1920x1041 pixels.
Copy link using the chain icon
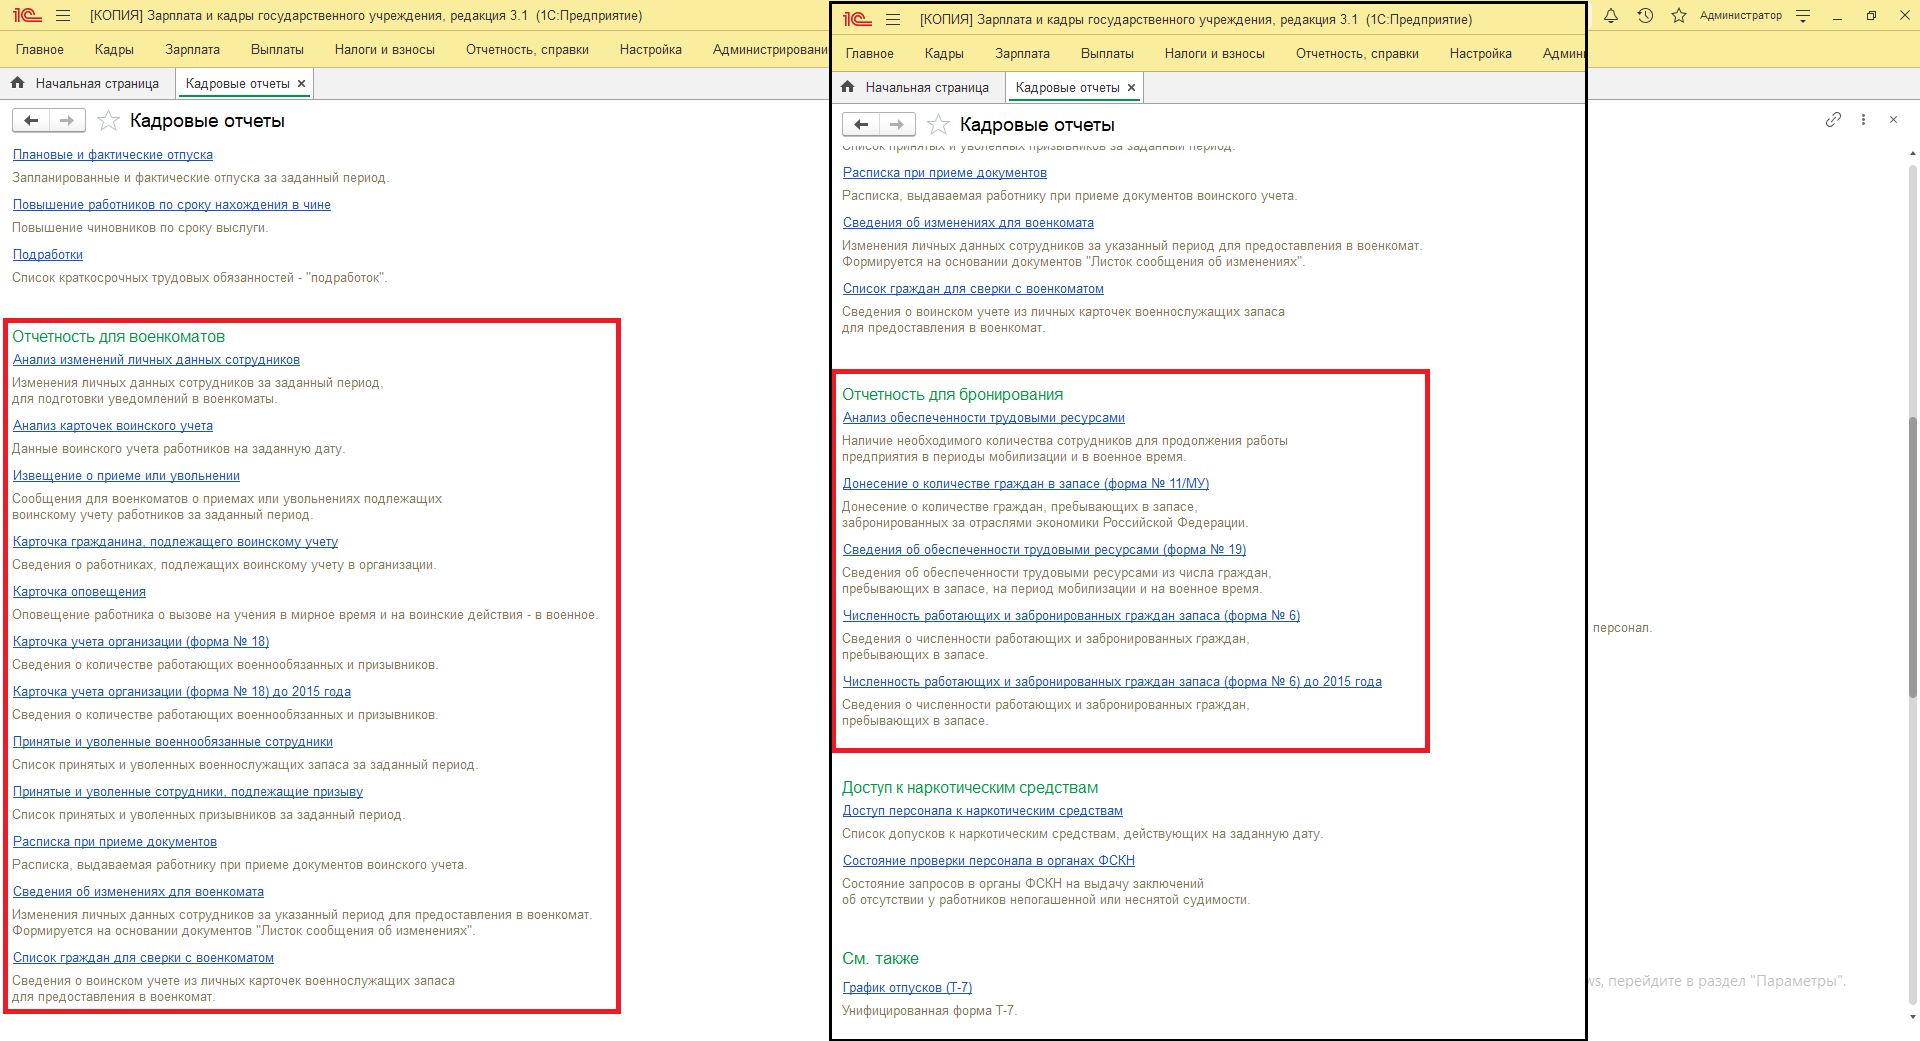1833,120
